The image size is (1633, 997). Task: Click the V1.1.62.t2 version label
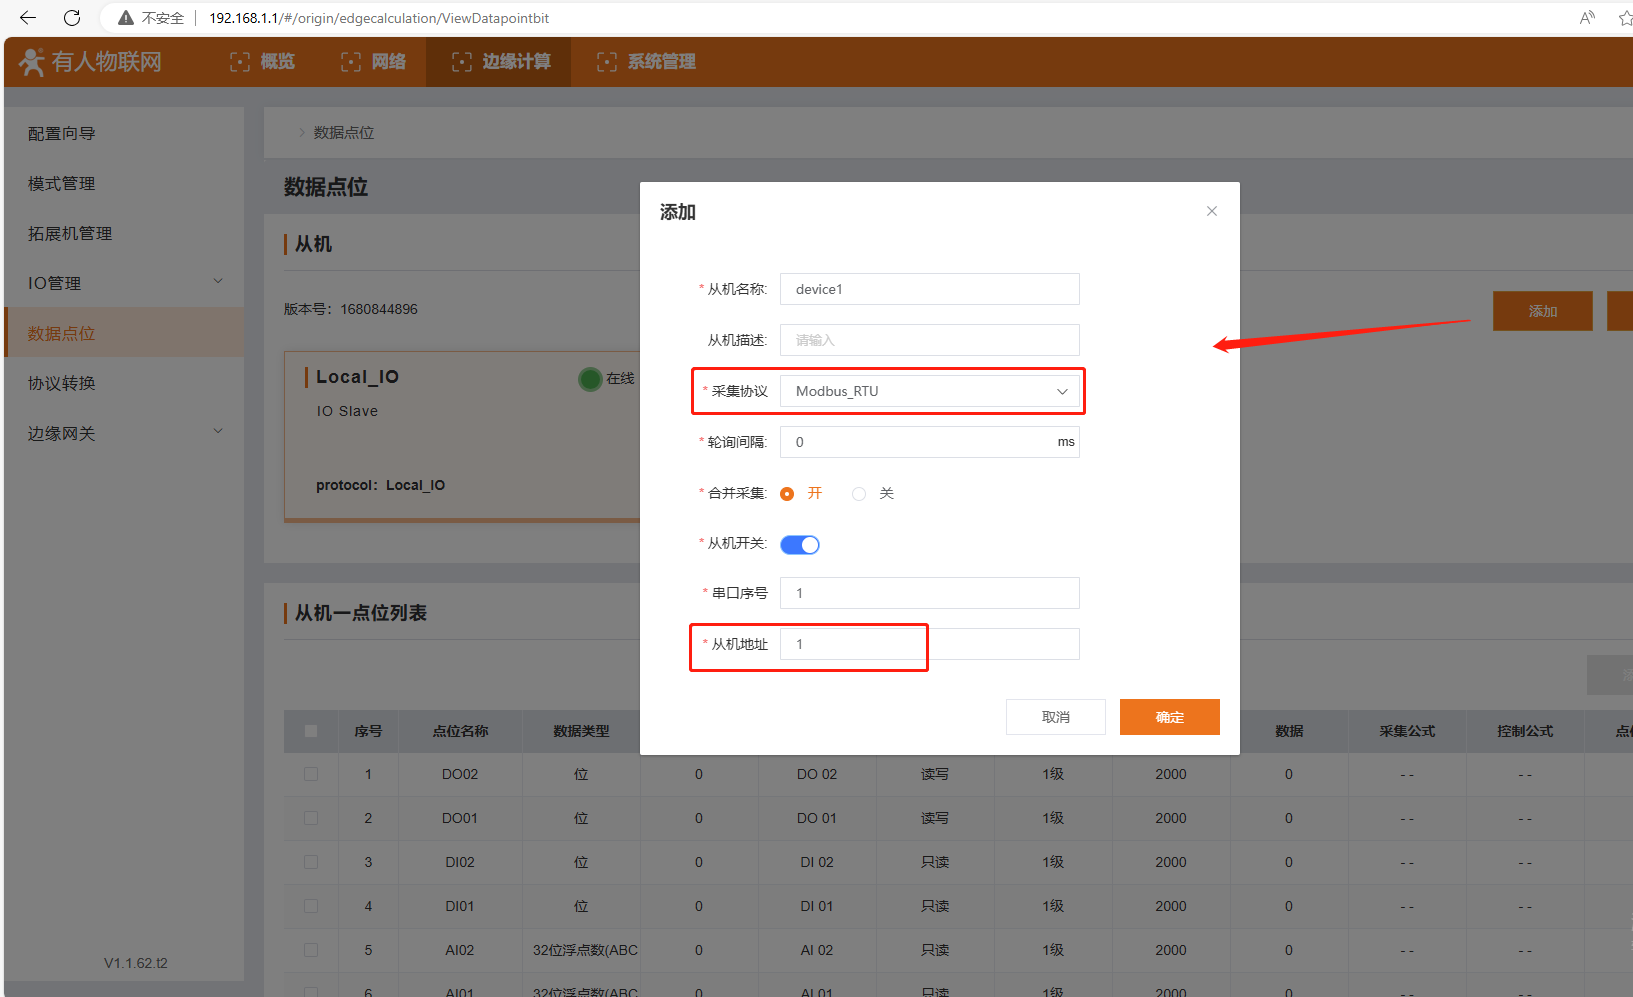click(136, 963)
